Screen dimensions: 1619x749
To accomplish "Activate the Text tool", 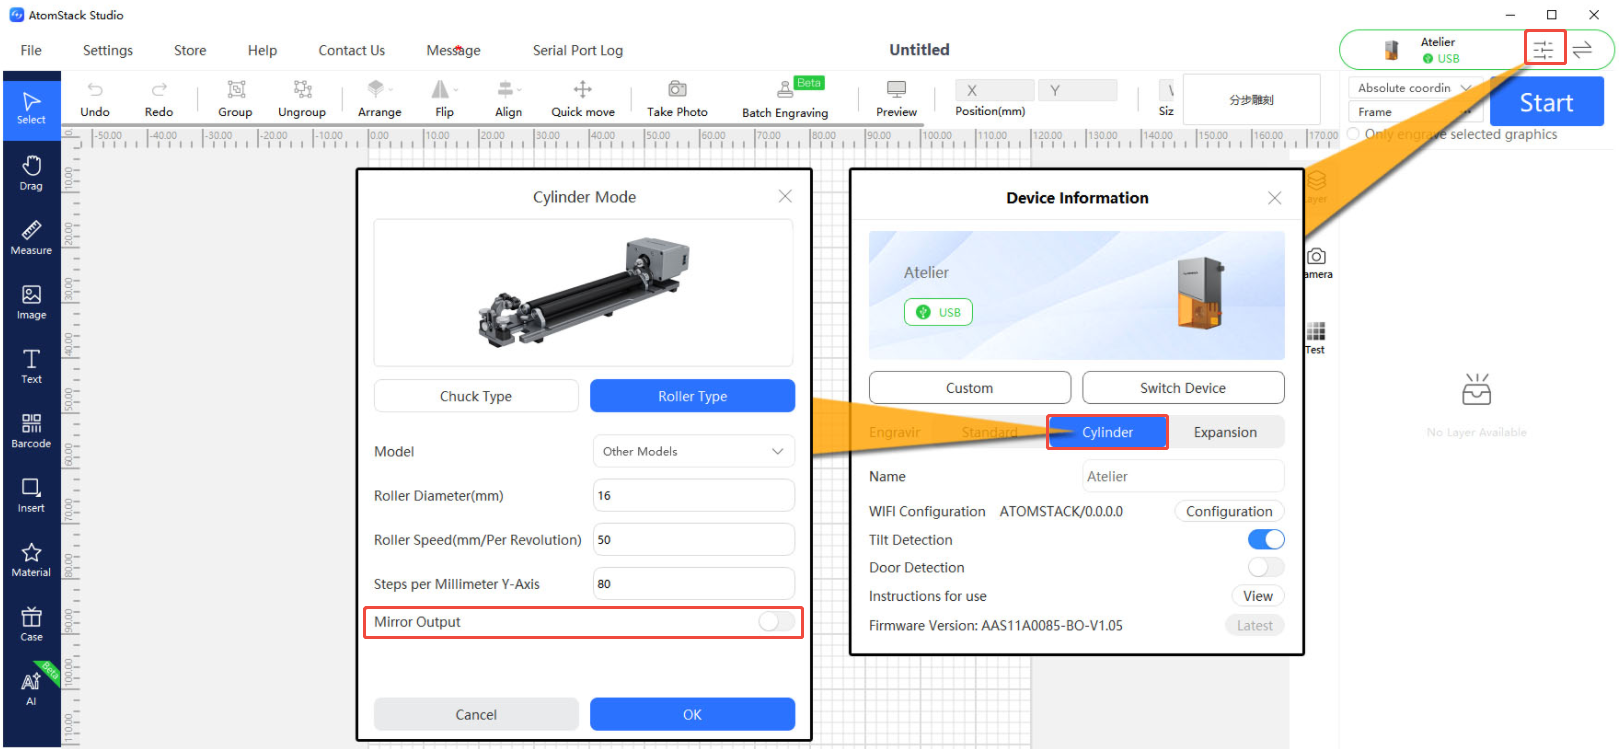I will [x=31, y=366].
